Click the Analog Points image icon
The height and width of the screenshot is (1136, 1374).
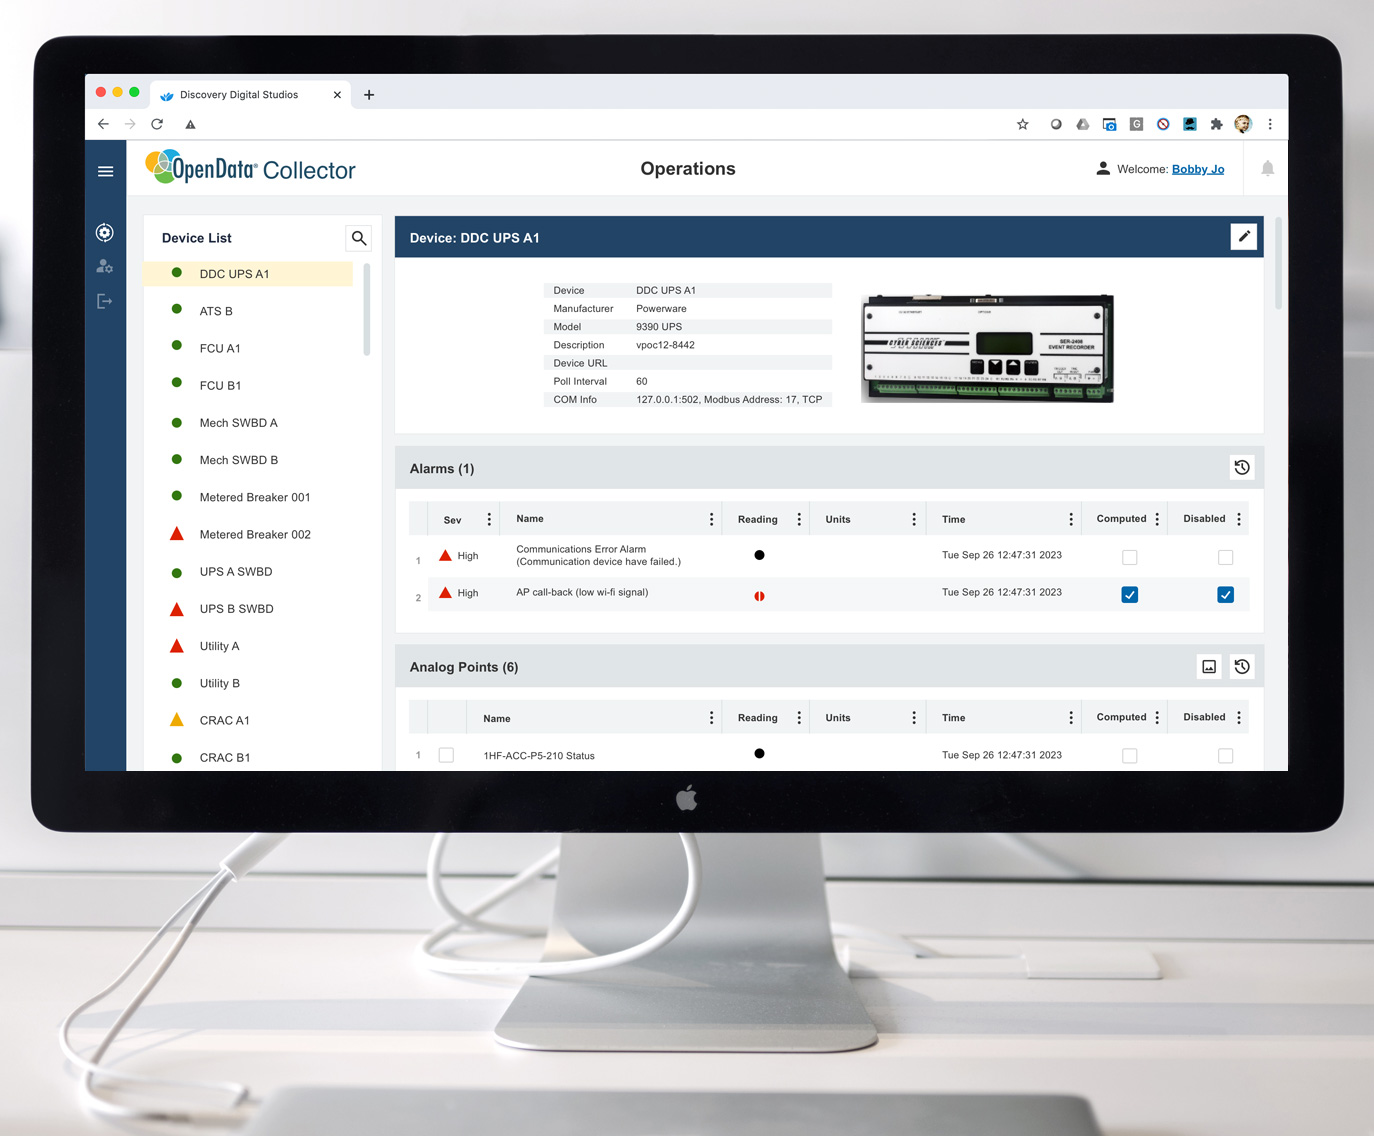1209,667
